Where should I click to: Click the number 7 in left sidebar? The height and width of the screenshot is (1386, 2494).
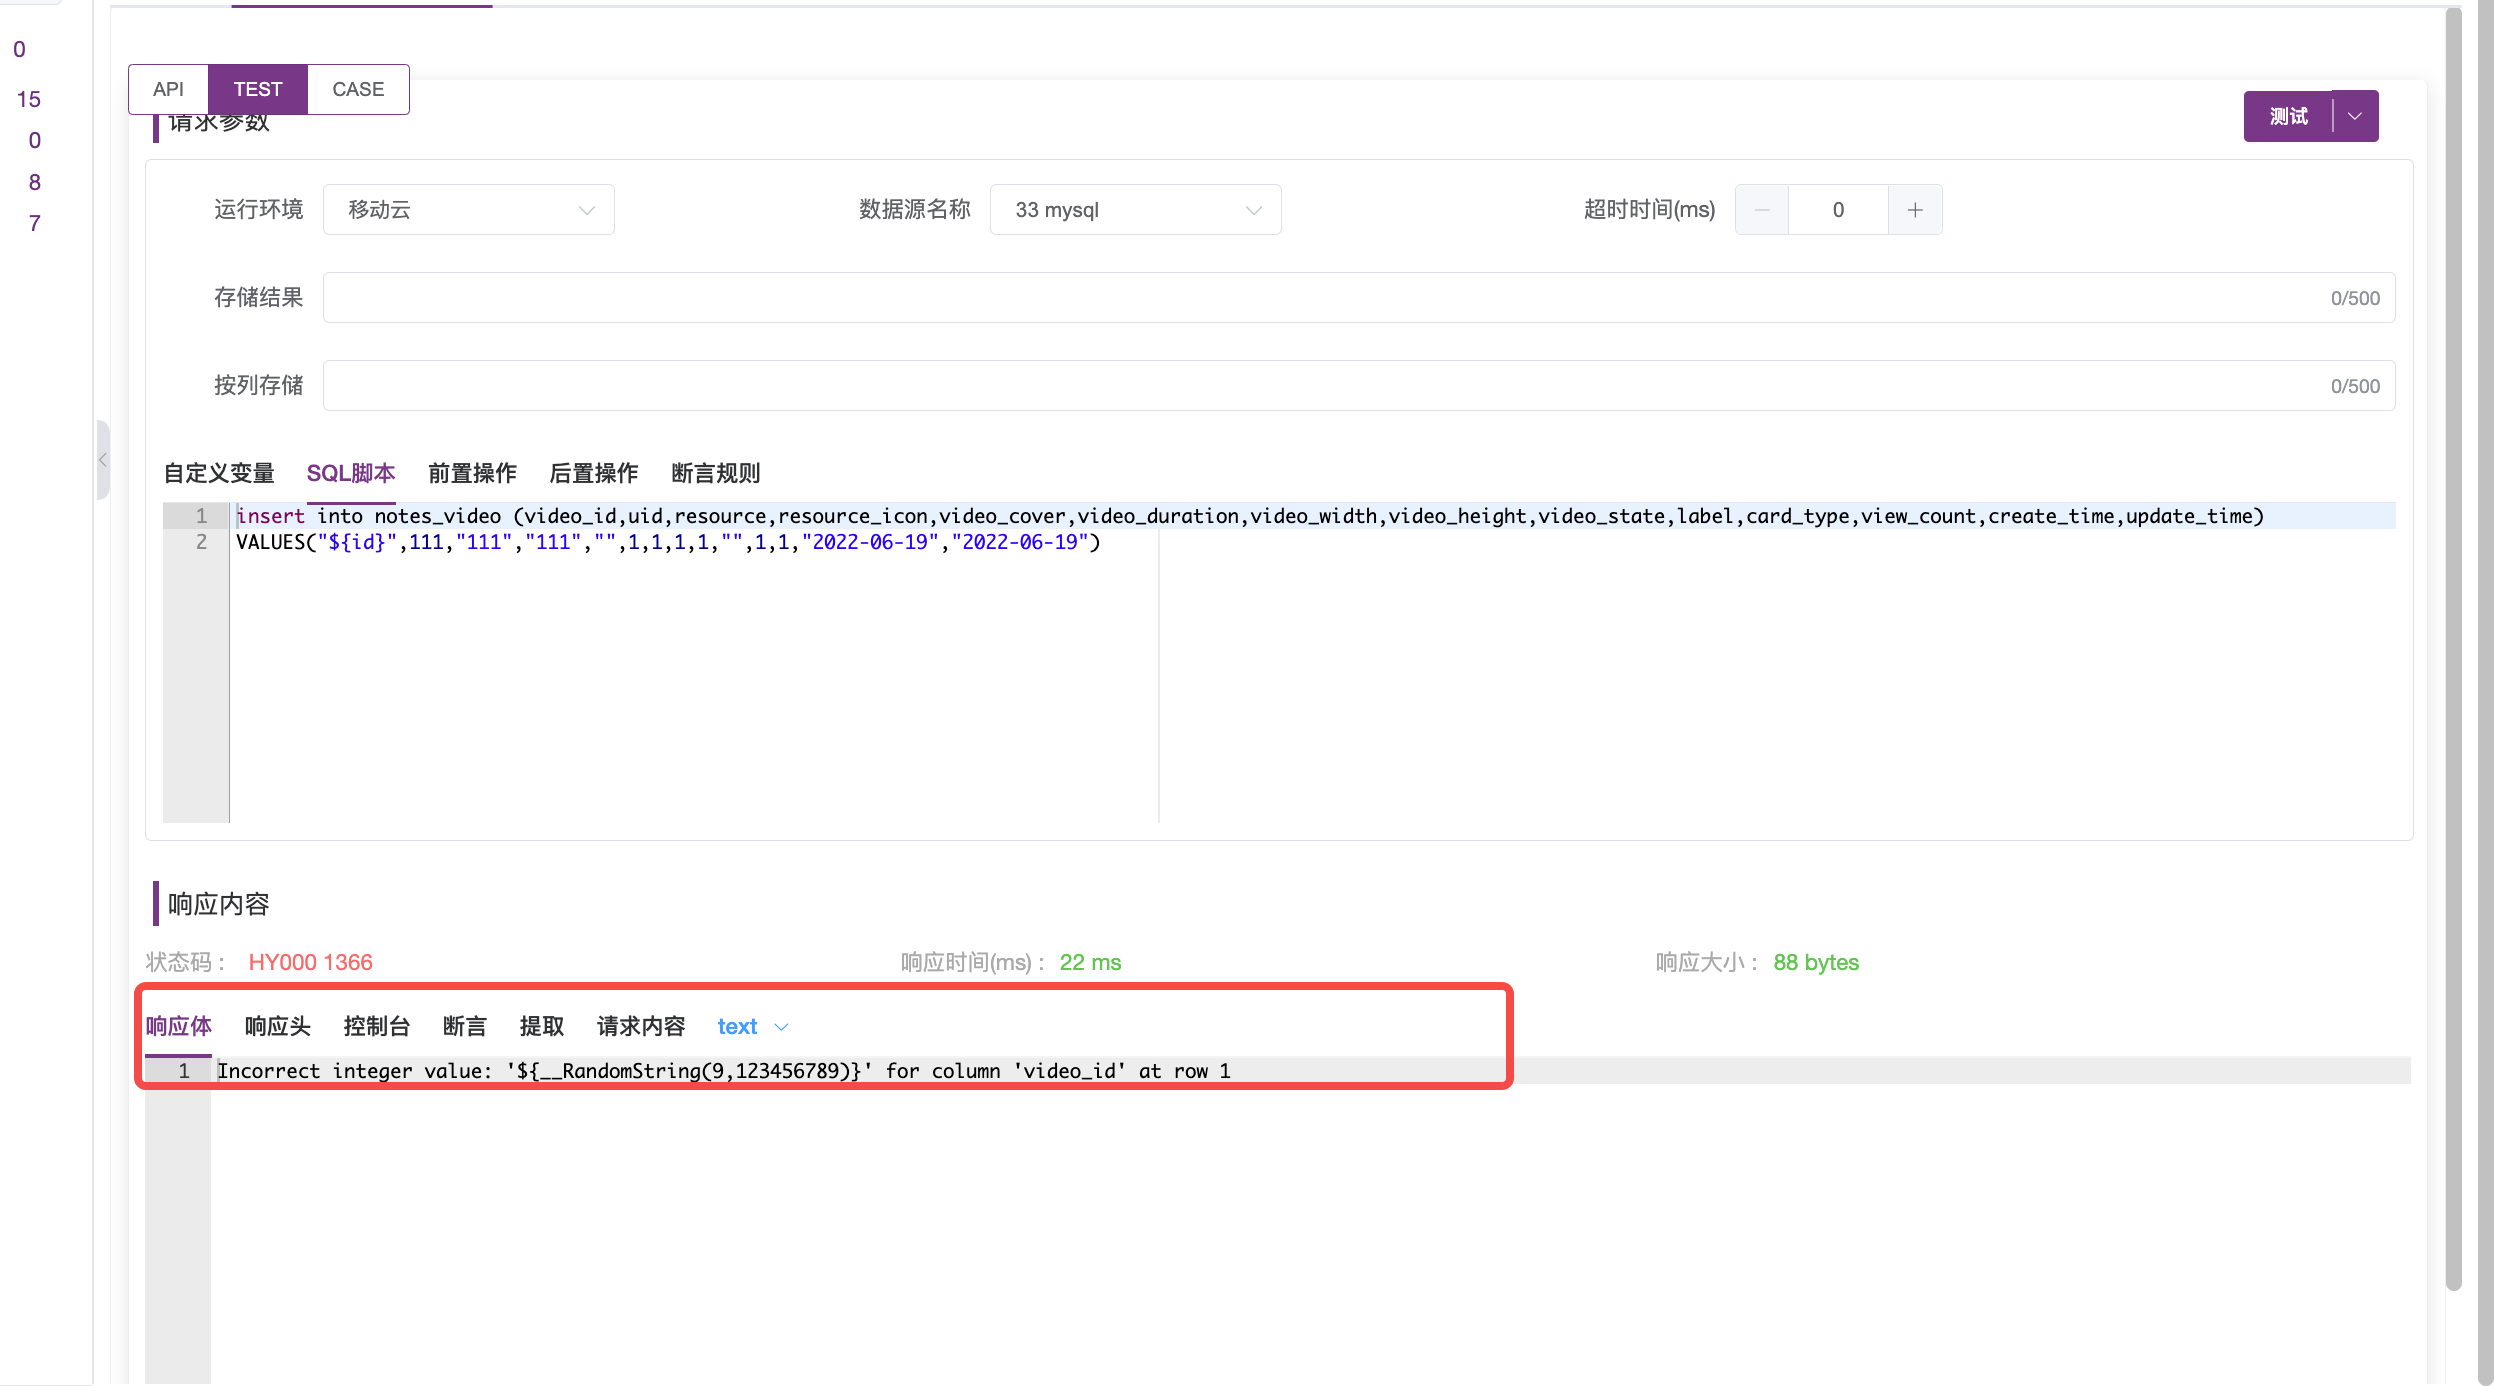pyautogui.click(x=35, y=223)
